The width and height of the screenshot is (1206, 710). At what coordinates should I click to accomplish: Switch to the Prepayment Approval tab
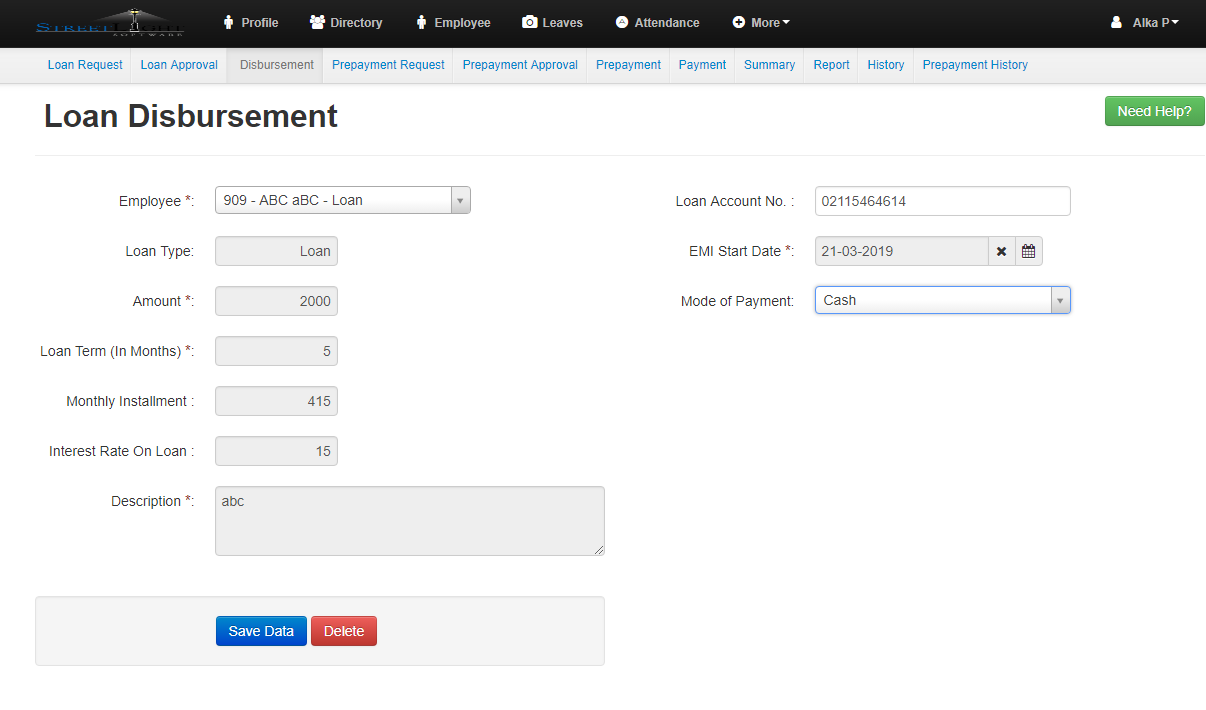click(x=520, y=65)
